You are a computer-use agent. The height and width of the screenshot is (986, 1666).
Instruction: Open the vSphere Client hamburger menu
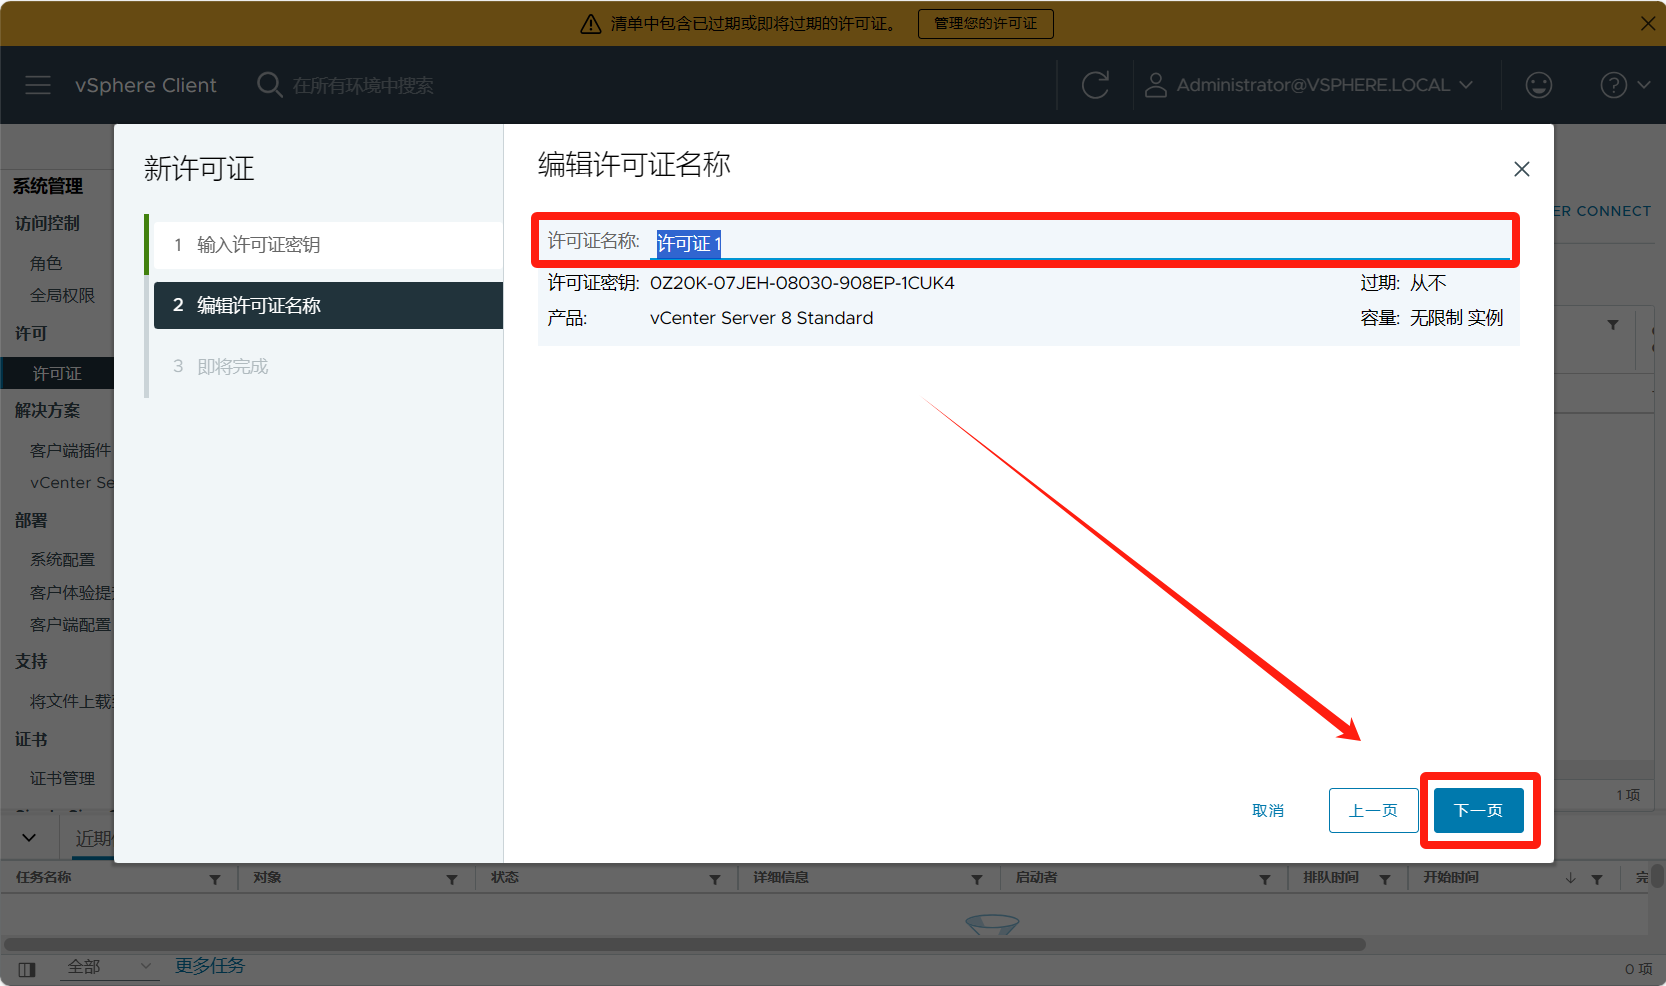click(x=38, y=85)
